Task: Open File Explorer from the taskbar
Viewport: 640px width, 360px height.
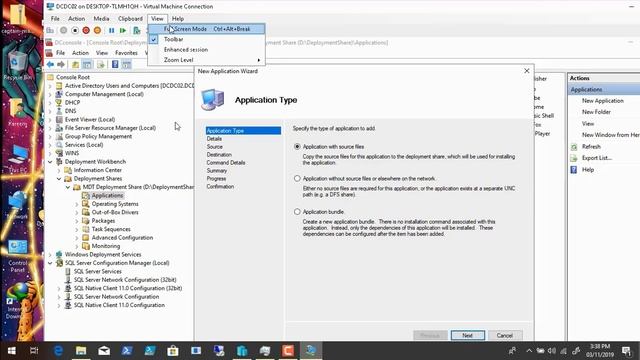Action: (81, 351)
